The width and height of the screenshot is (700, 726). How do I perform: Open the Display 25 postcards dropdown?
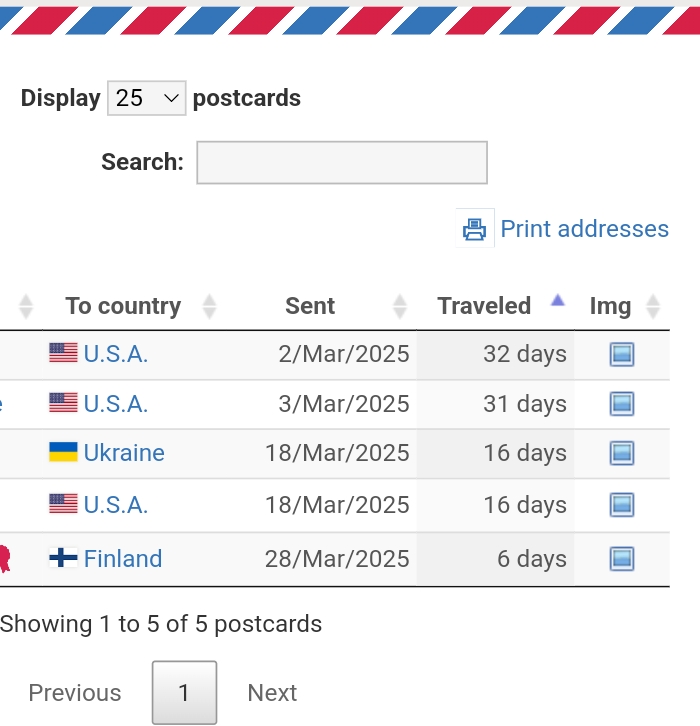click(146, 98)
